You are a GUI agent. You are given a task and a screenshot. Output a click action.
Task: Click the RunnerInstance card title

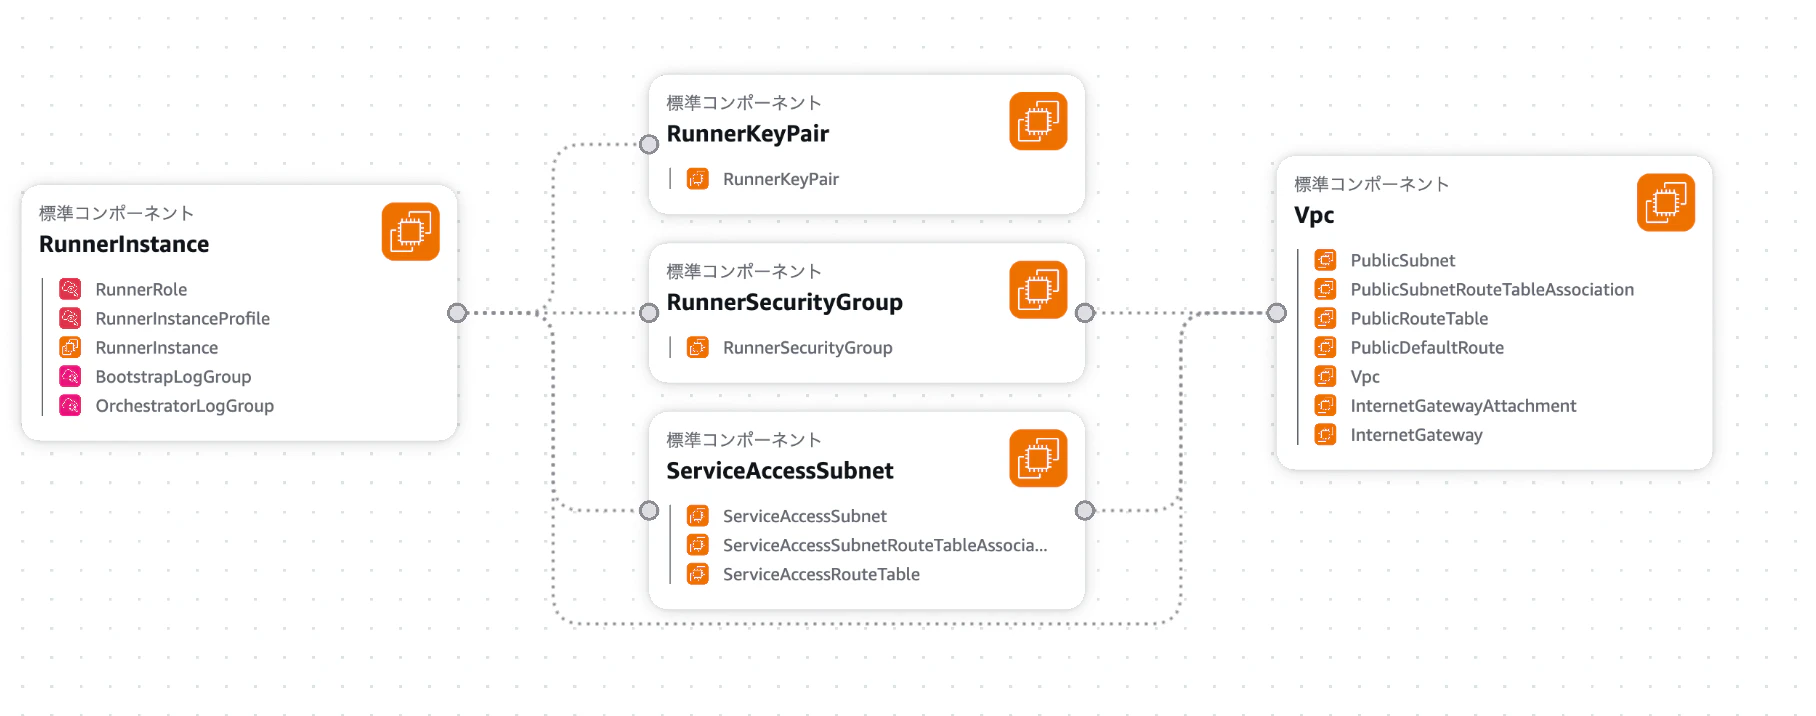click(124, 244)
